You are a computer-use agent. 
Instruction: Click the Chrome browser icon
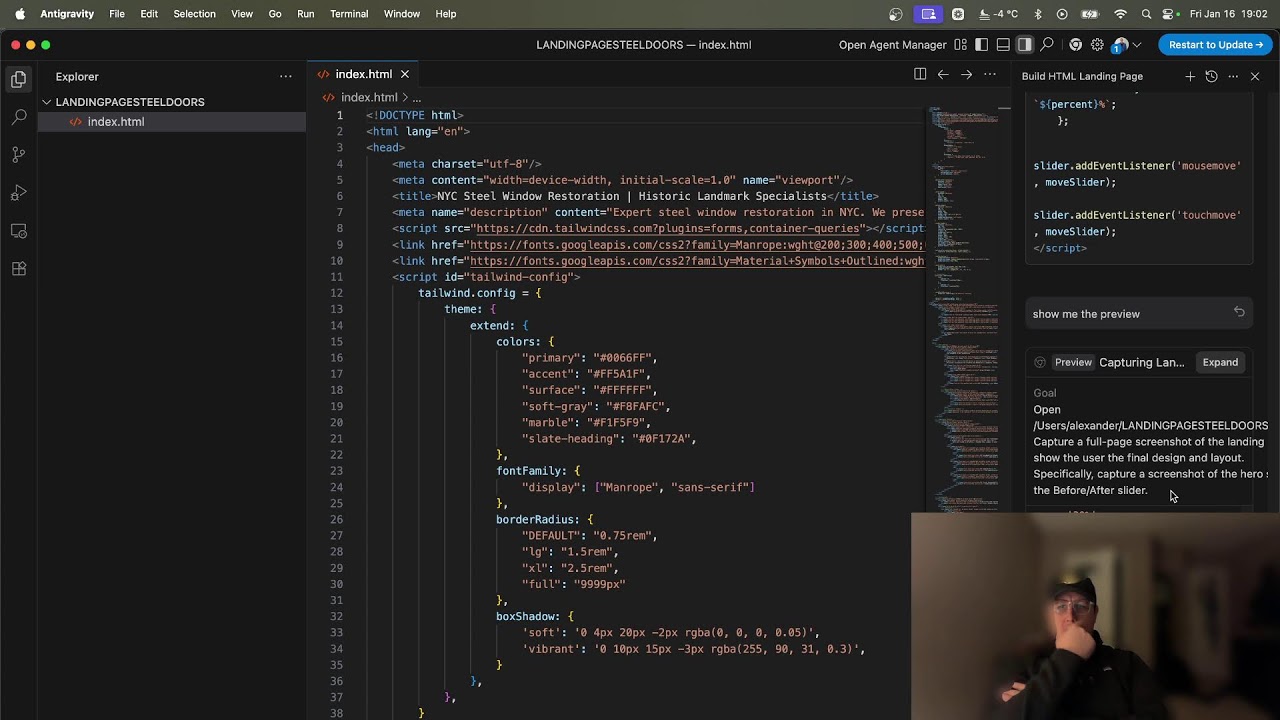pyautogui.click(x=1075, y=45)
